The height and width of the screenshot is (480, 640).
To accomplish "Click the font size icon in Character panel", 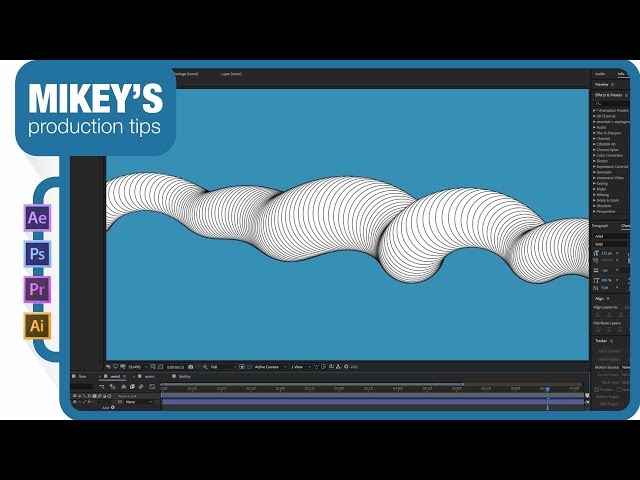I will coord(596,253).
